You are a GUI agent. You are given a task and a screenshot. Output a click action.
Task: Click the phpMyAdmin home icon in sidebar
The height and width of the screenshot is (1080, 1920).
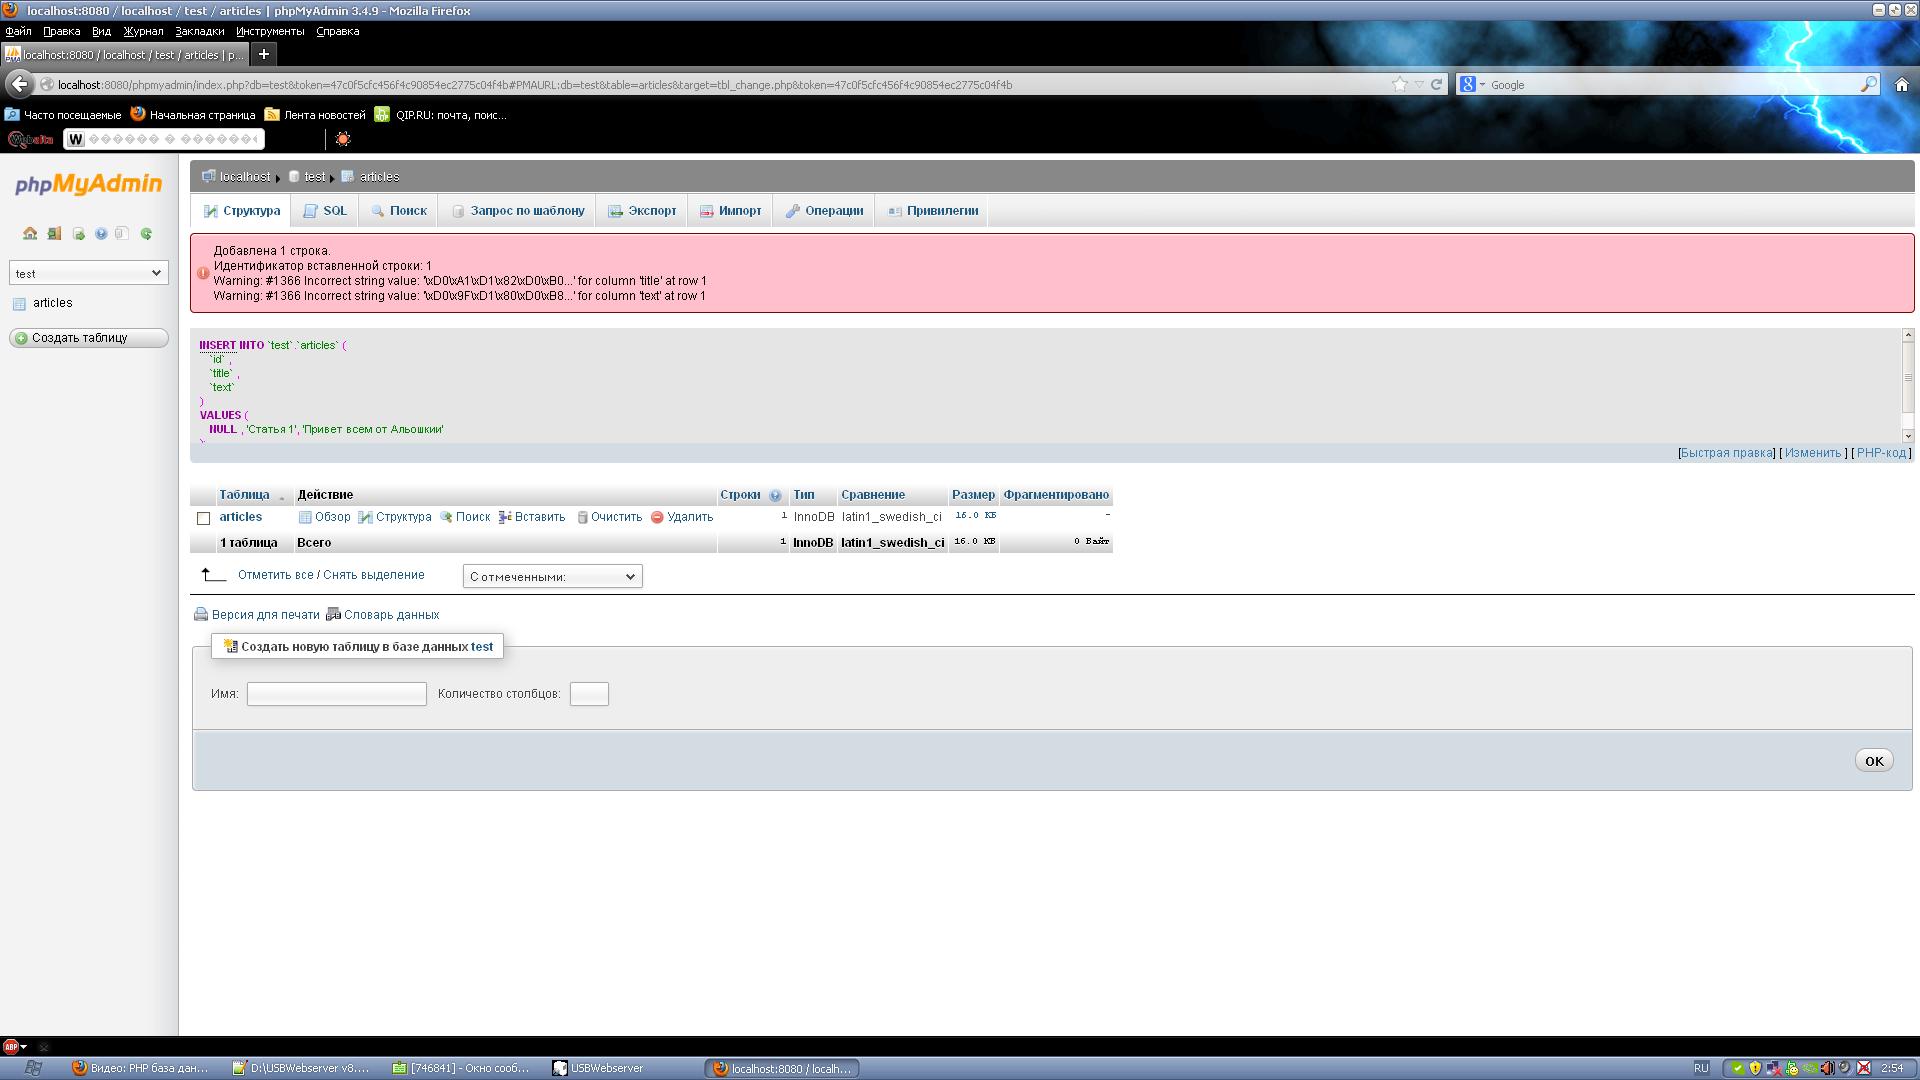click(x=30, y=234)
